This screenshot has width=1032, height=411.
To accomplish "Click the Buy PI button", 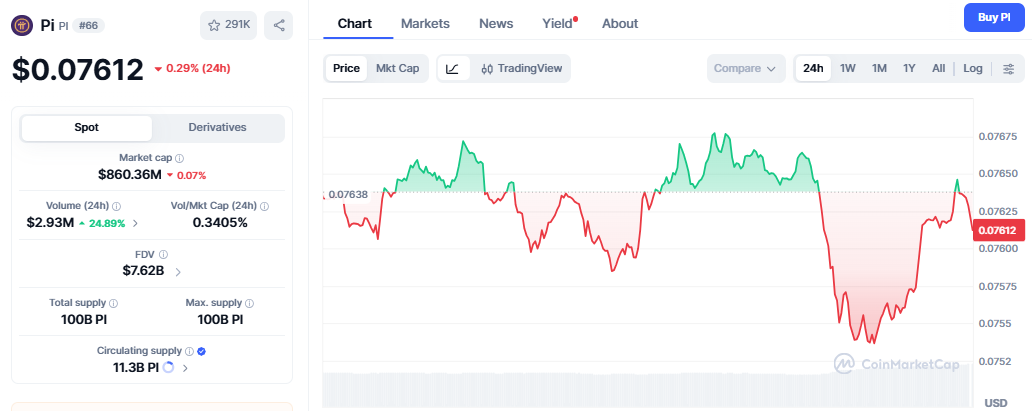I will (x=994, y=18).
